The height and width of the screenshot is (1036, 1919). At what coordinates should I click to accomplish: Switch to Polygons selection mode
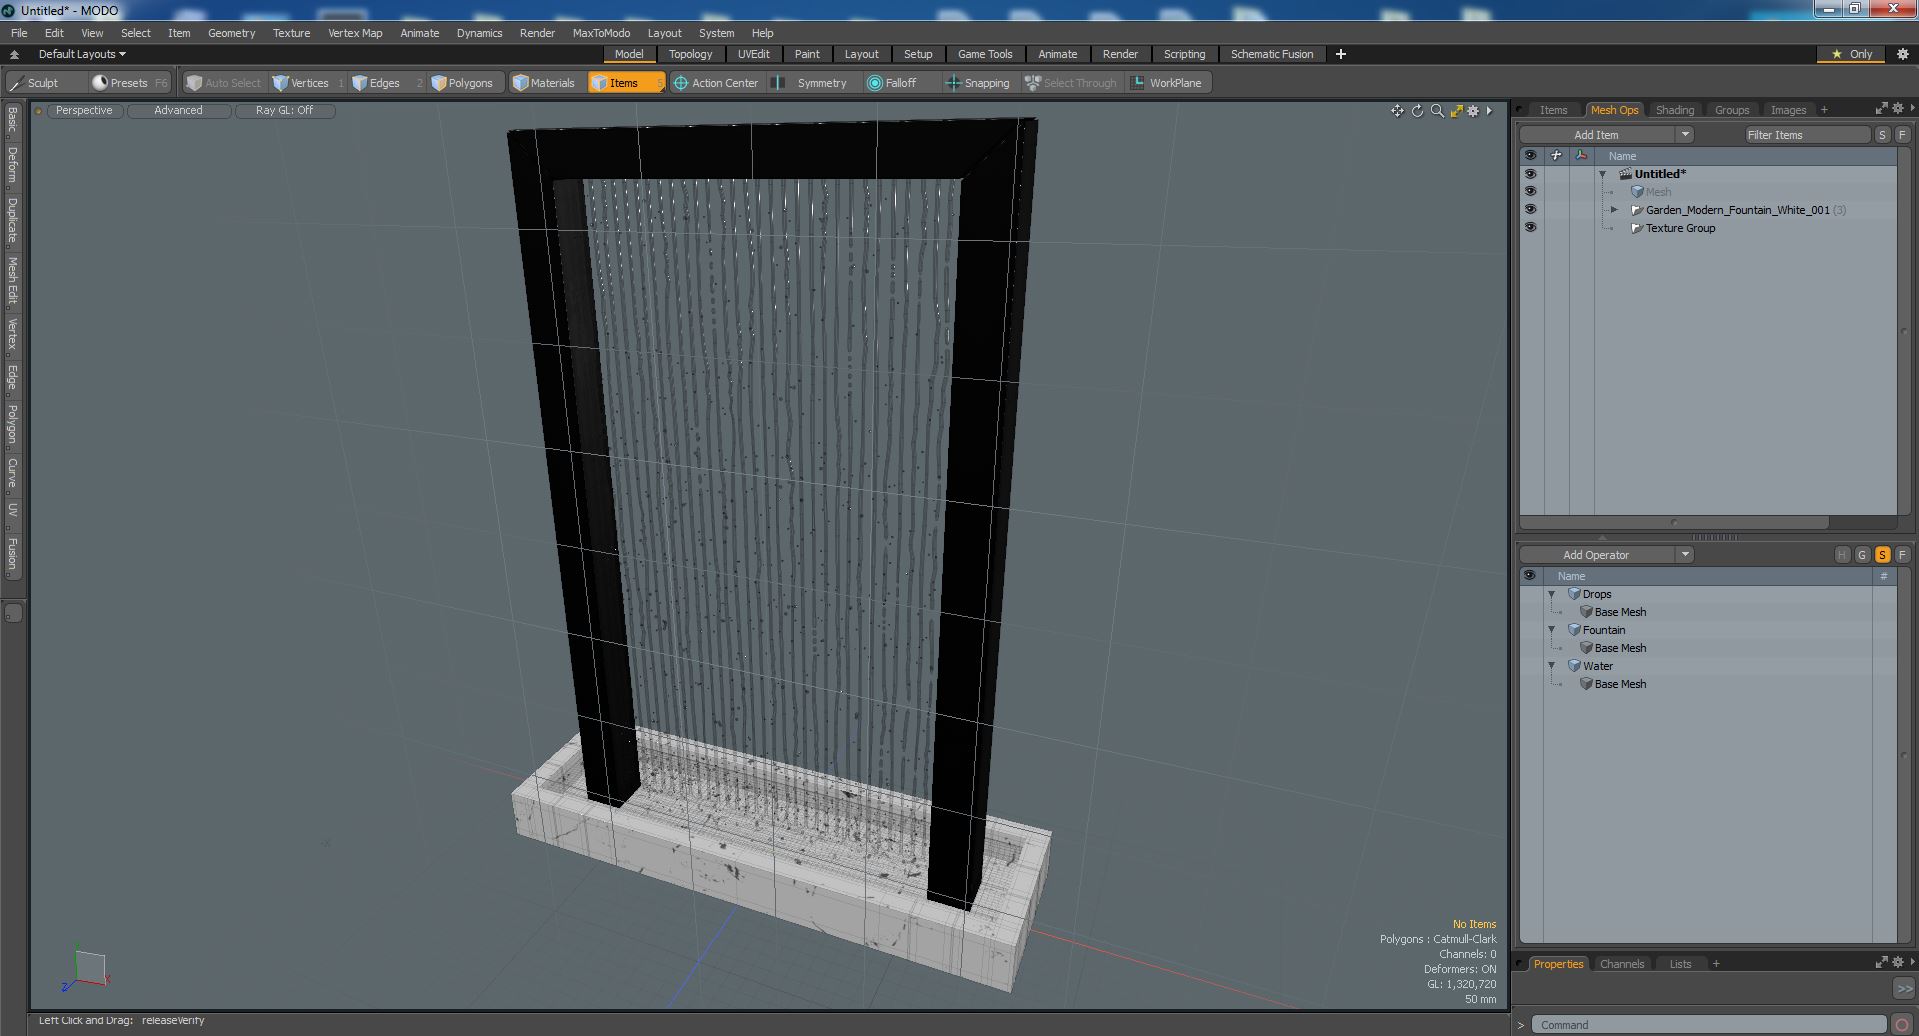pos(463,83)
